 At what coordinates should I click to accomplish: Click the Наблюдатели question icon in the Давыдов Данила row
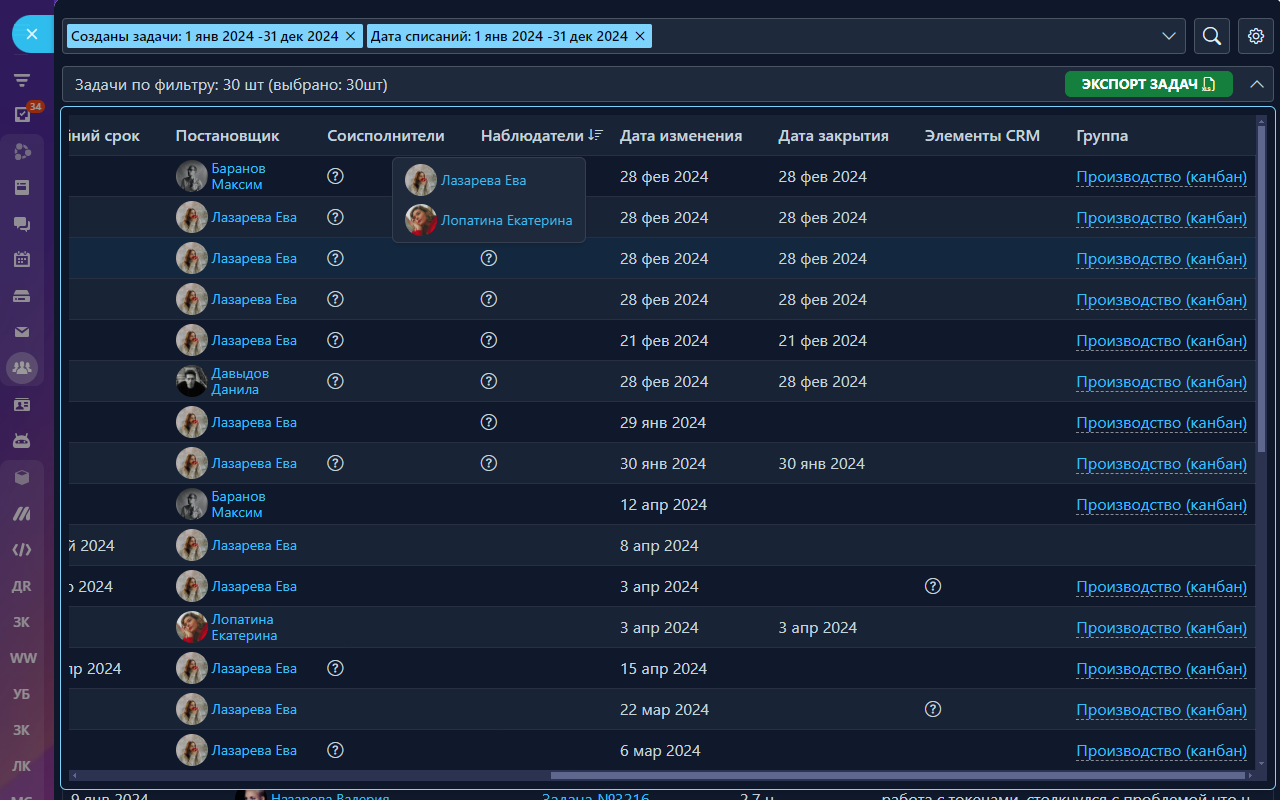coord(489,381)
